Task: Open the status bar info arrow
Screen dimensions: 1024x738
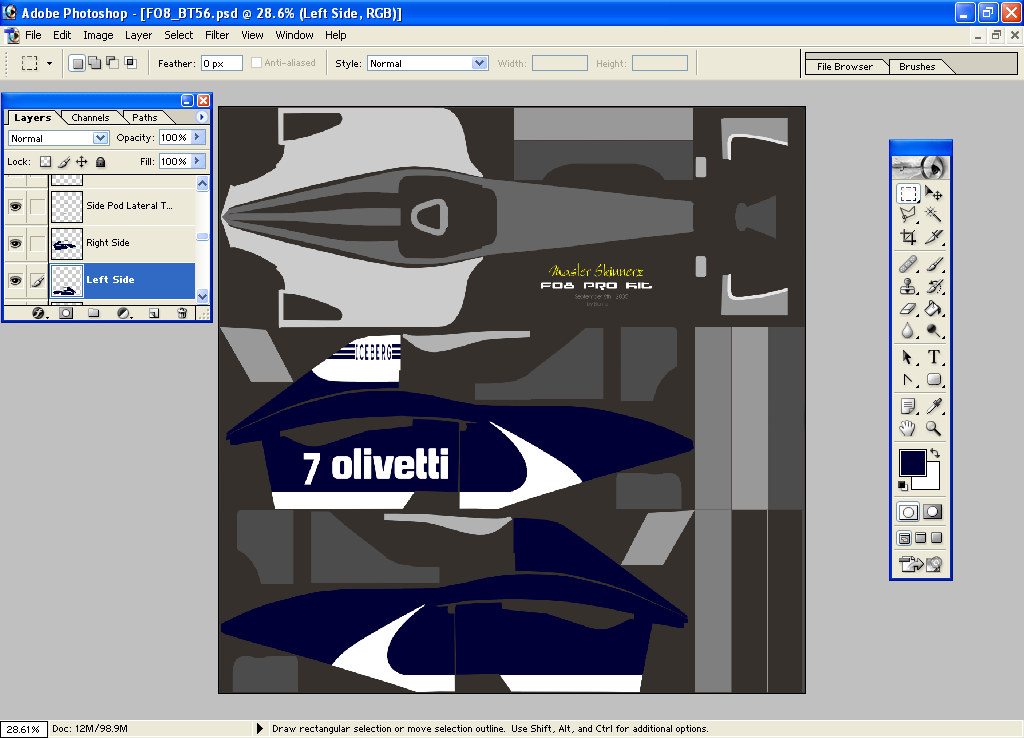Action: [259, 728]
